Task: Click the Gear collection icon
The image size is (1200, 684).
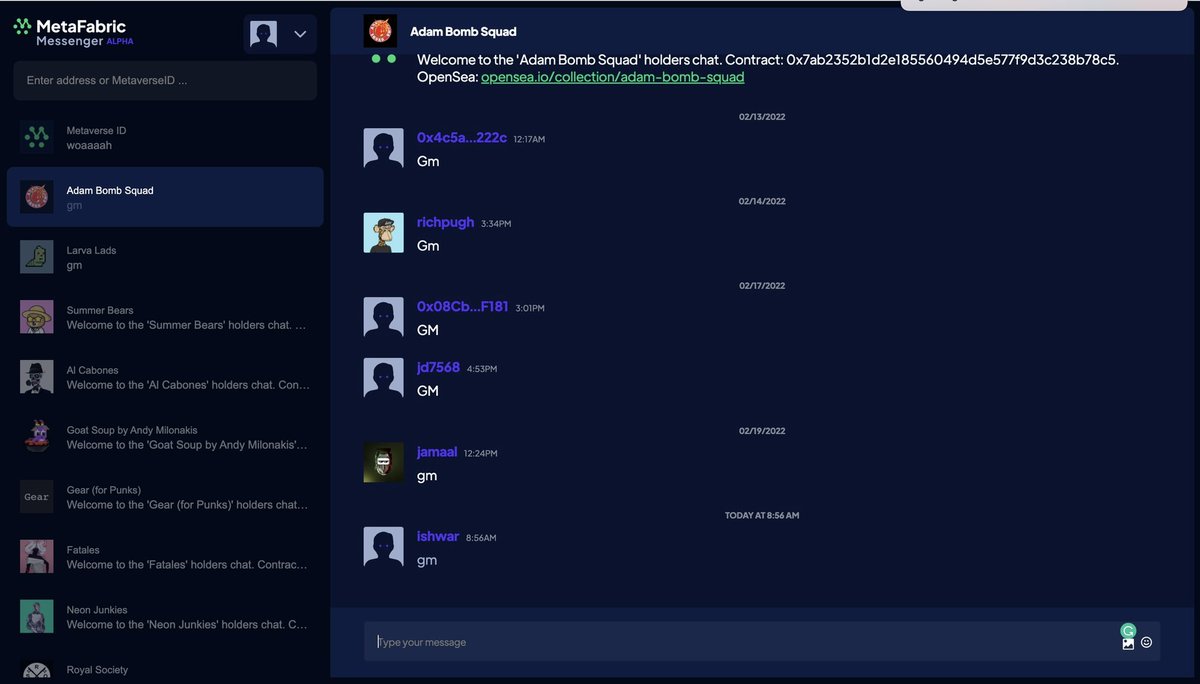Action: 37,497
